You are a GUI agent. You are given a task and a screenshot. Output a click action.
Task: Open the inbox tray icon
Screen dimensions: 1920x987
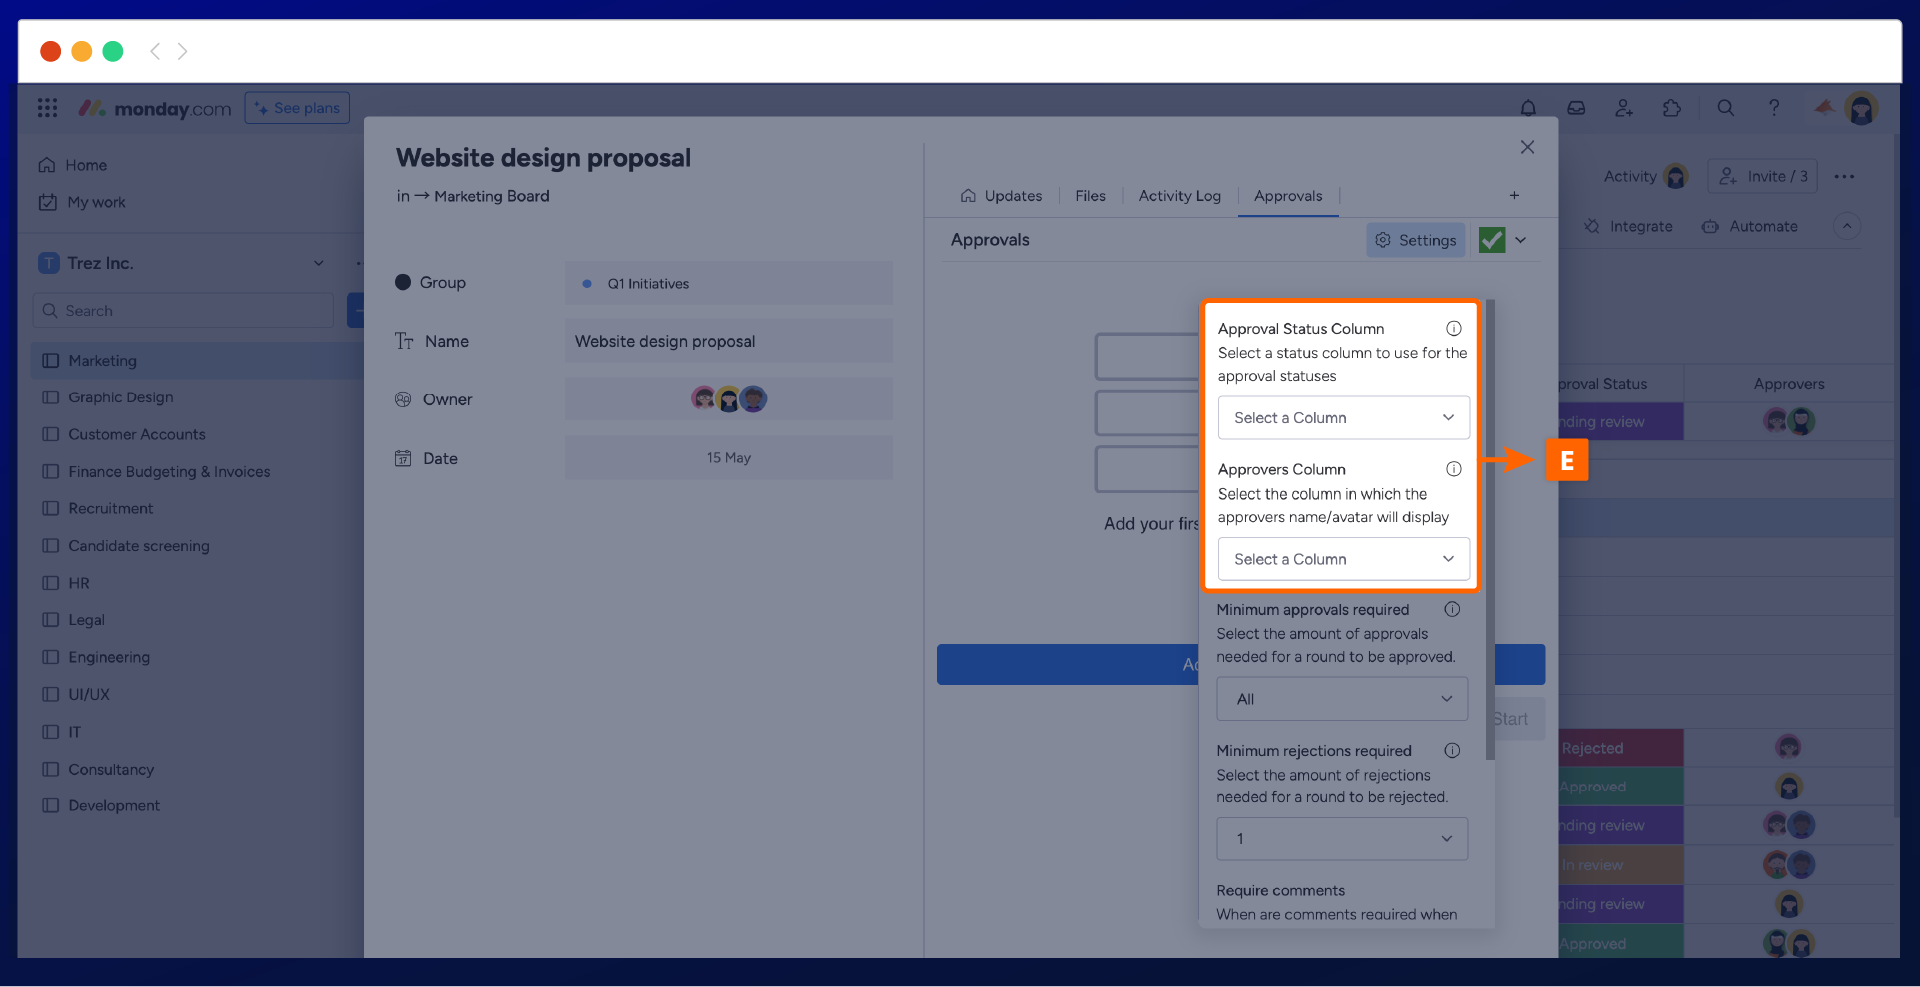1576,108
